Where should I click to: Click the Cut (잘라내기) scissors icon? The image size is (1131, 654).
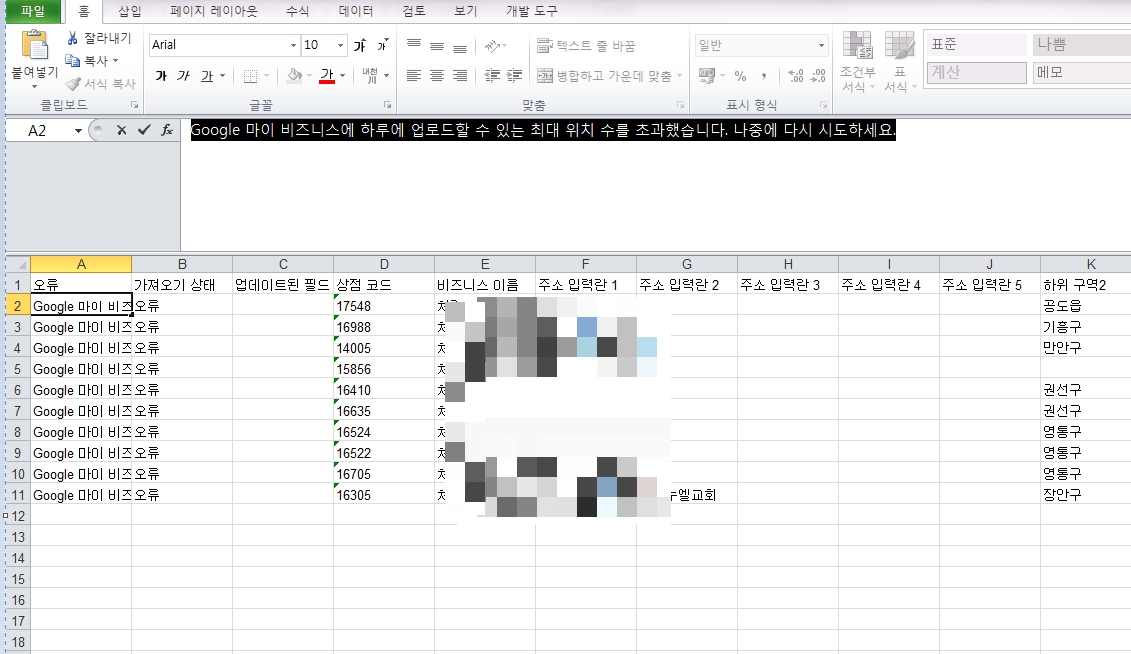click(74, 38)
